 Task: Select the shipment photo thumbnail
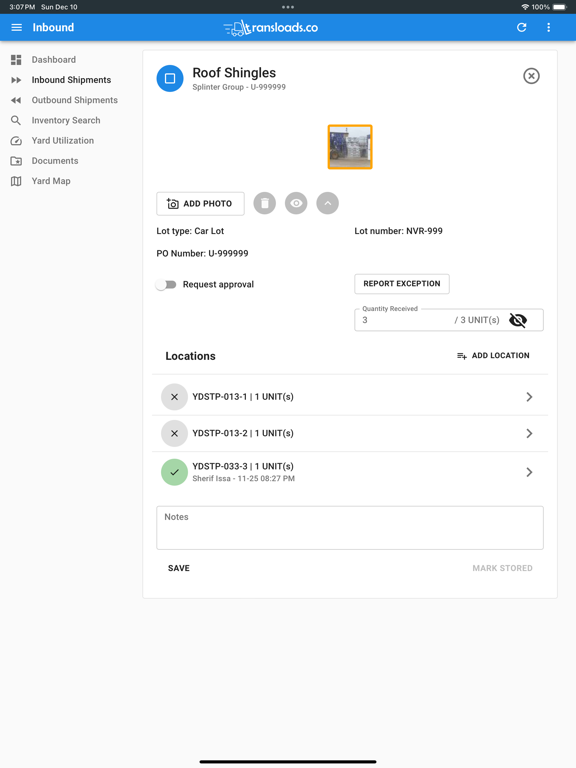(350, 147)
